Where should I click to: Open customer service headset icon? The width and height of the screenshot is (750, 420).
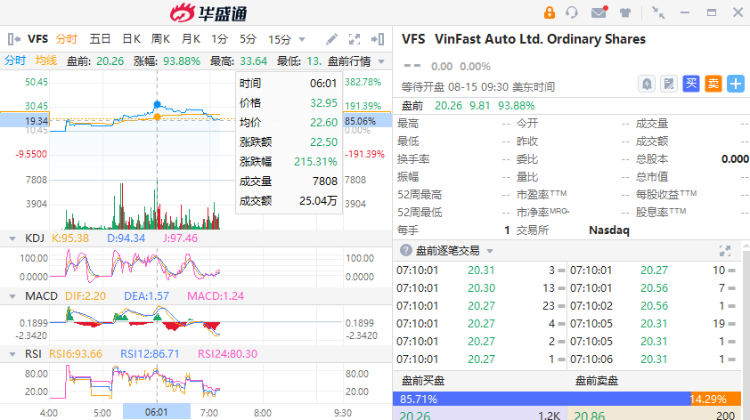pyautogui.click(x=572, y=12)
